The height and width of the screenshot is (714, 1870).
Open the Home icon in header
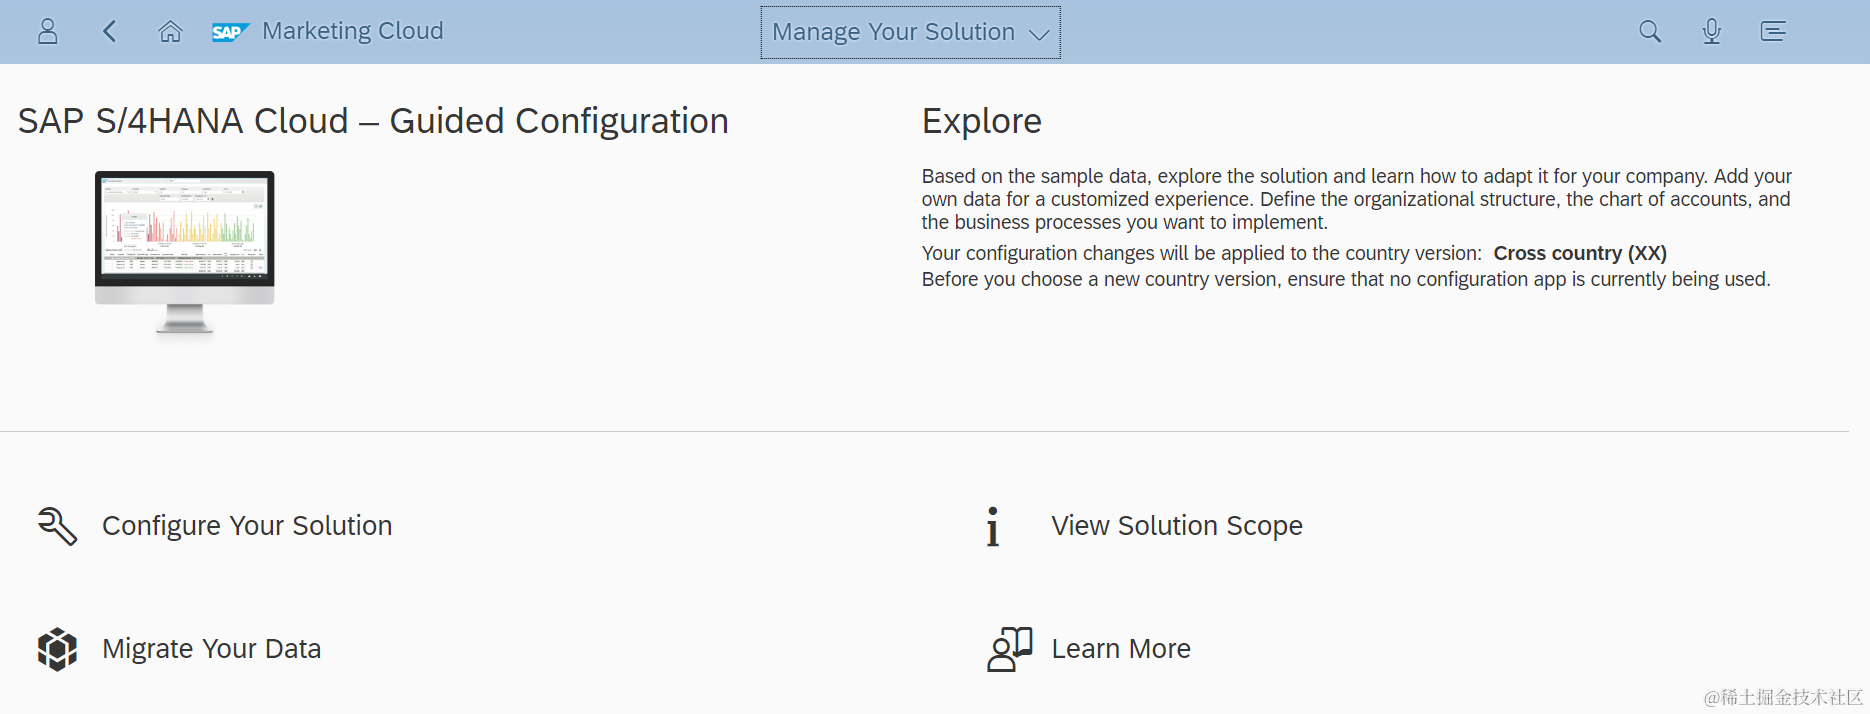point(171,32)
